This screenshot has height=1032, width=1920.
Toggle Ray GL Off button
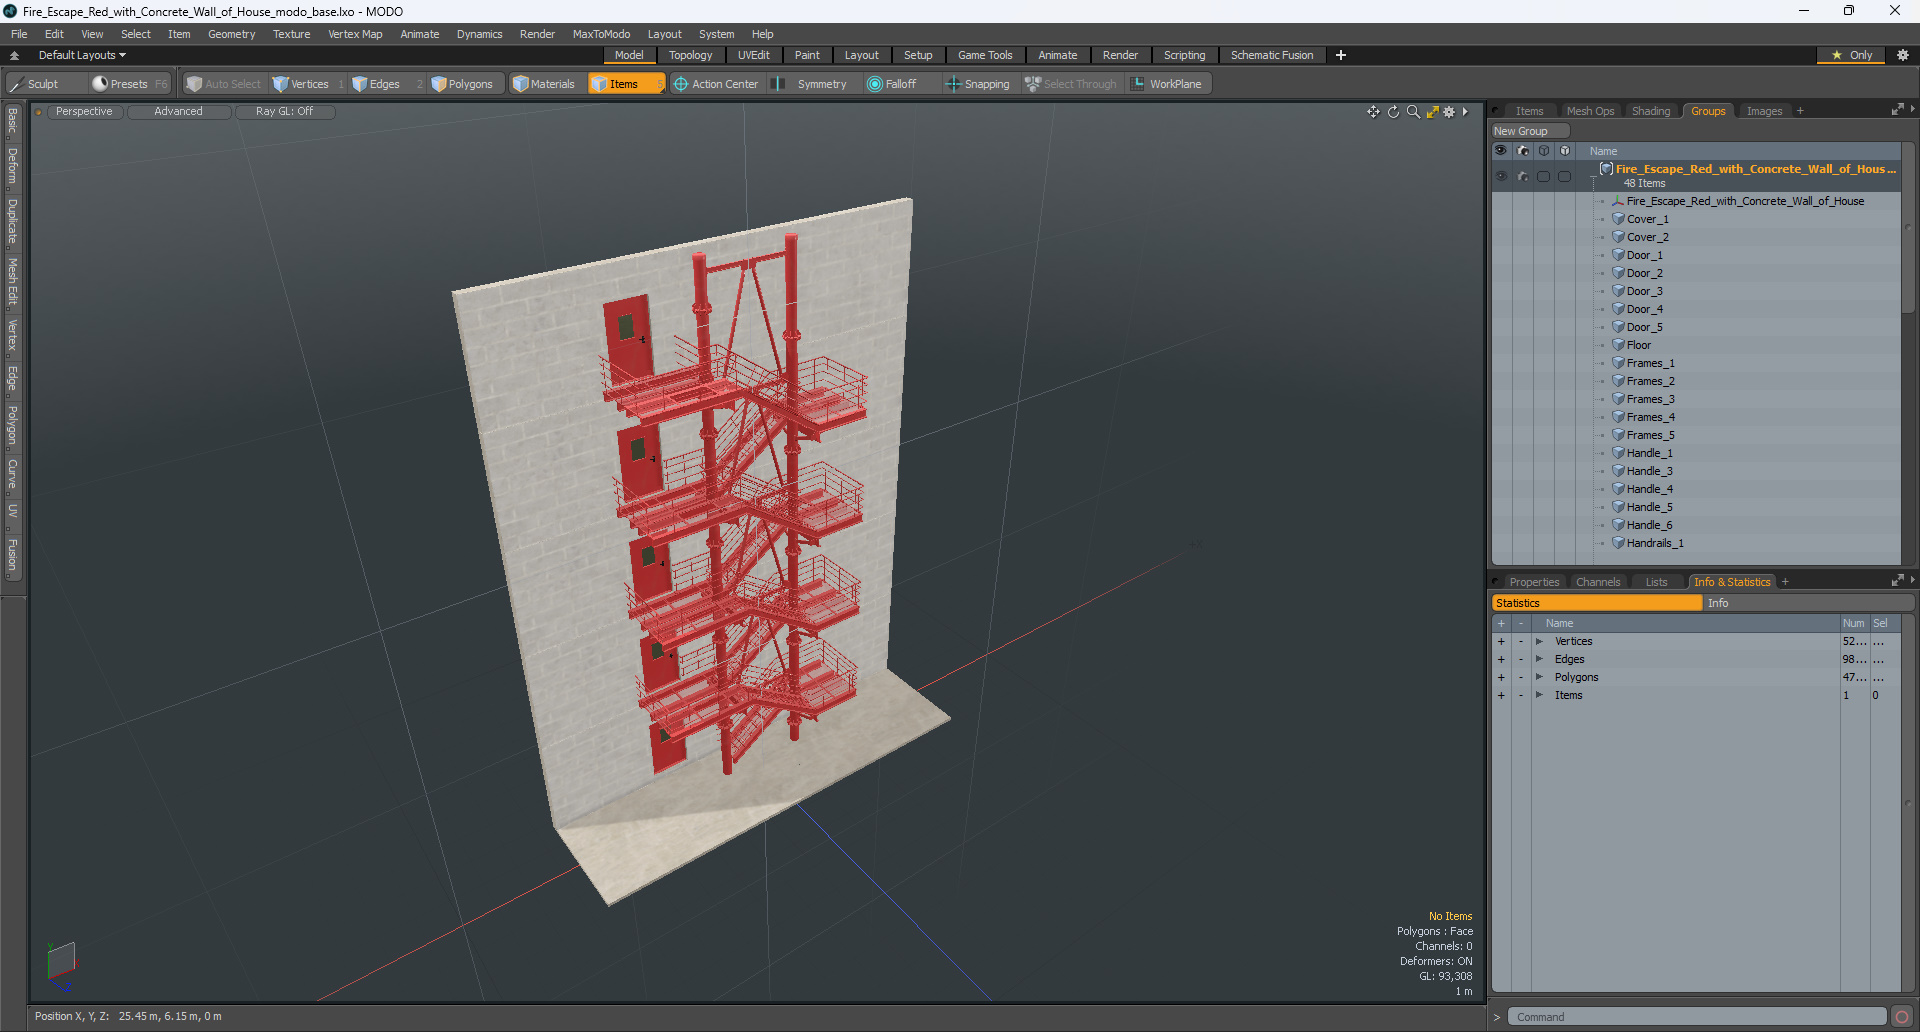284,112
